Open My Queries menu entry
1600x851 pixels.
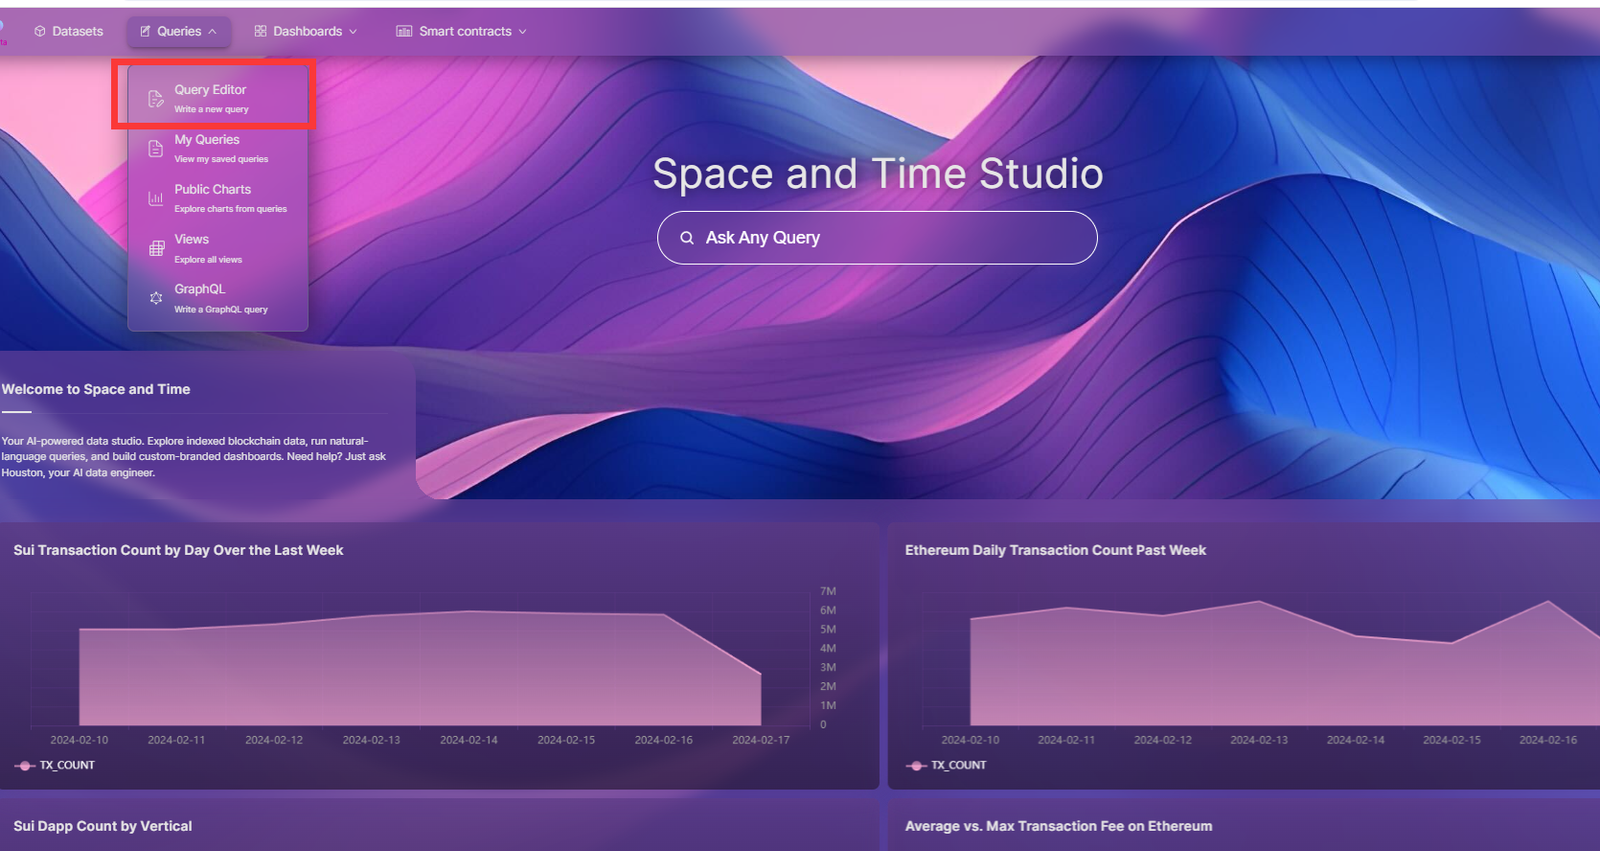click(218, 148)
